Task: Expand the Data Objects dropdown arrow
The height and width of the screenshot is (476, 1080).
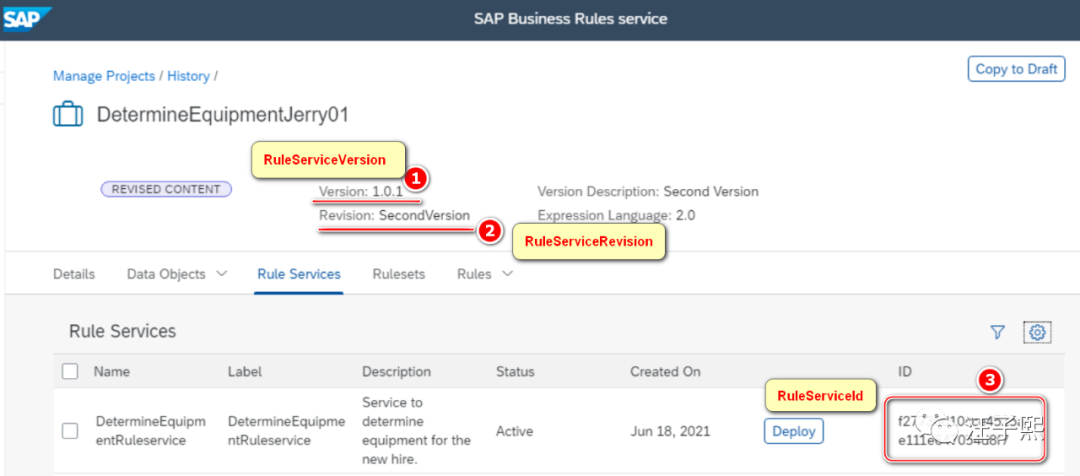Action: pyautogui.click(x=221, y=274)
